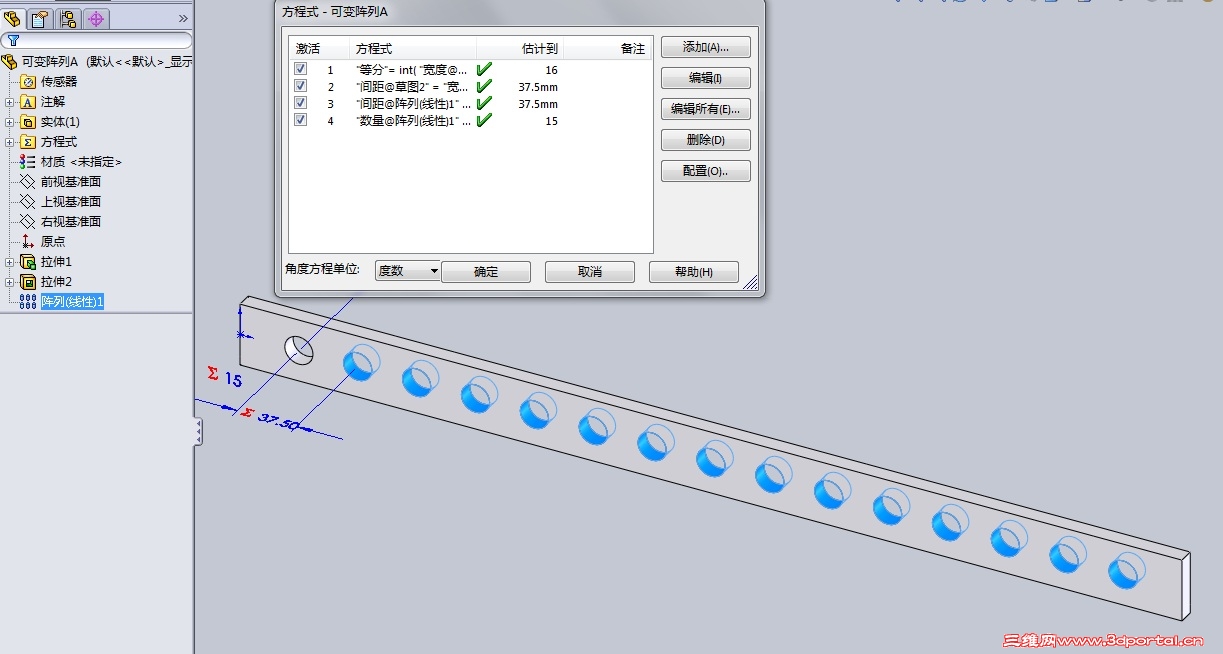The height and width of the screenshot is (654, 1223).
Task: Select the 材质 material icon
Action: point(28,162)
